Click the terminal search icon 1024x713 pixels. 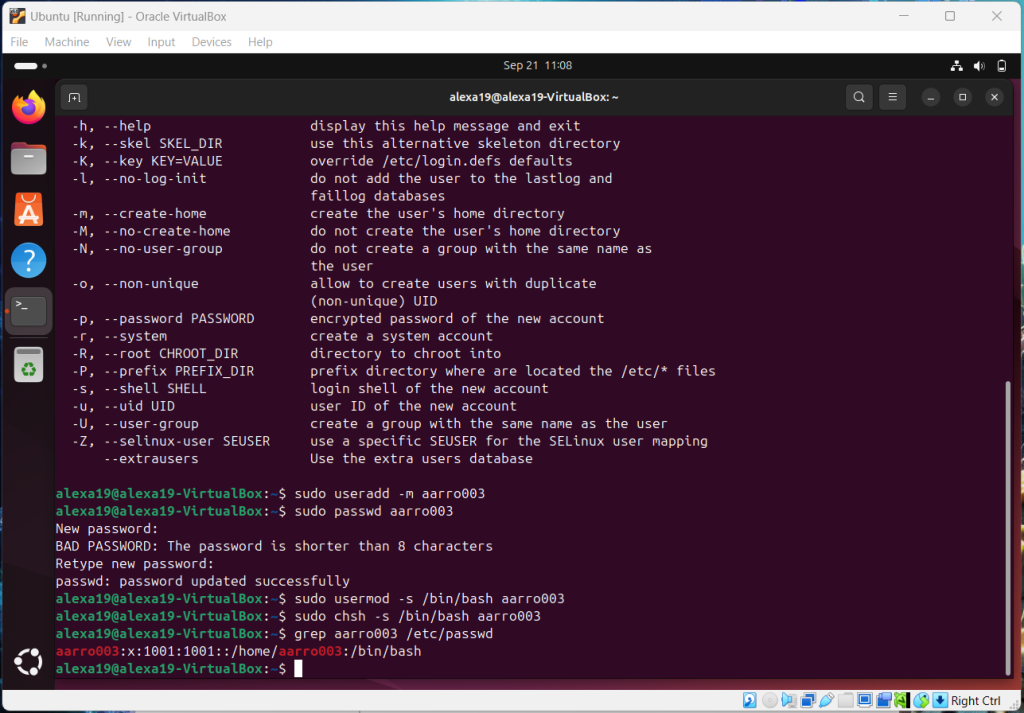[x=859, y=97]
